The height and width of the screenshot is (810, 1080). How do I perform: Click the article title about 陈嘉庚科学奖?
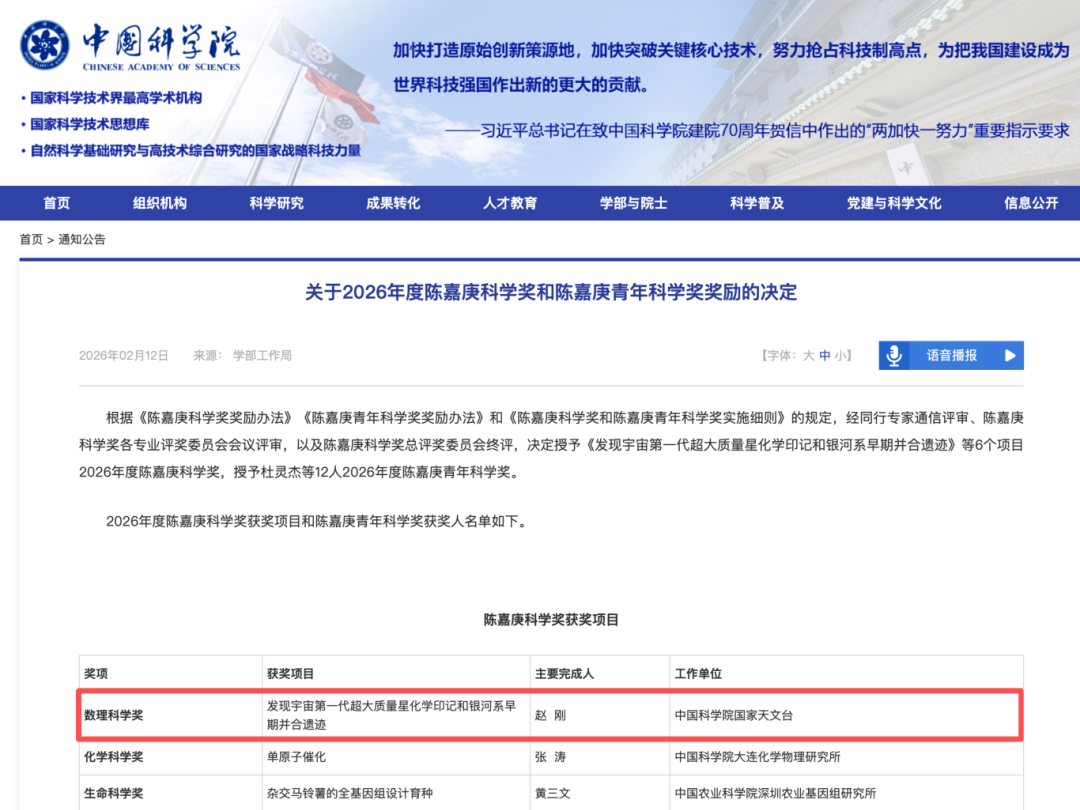pyautogui.click(x=551, y=292)
